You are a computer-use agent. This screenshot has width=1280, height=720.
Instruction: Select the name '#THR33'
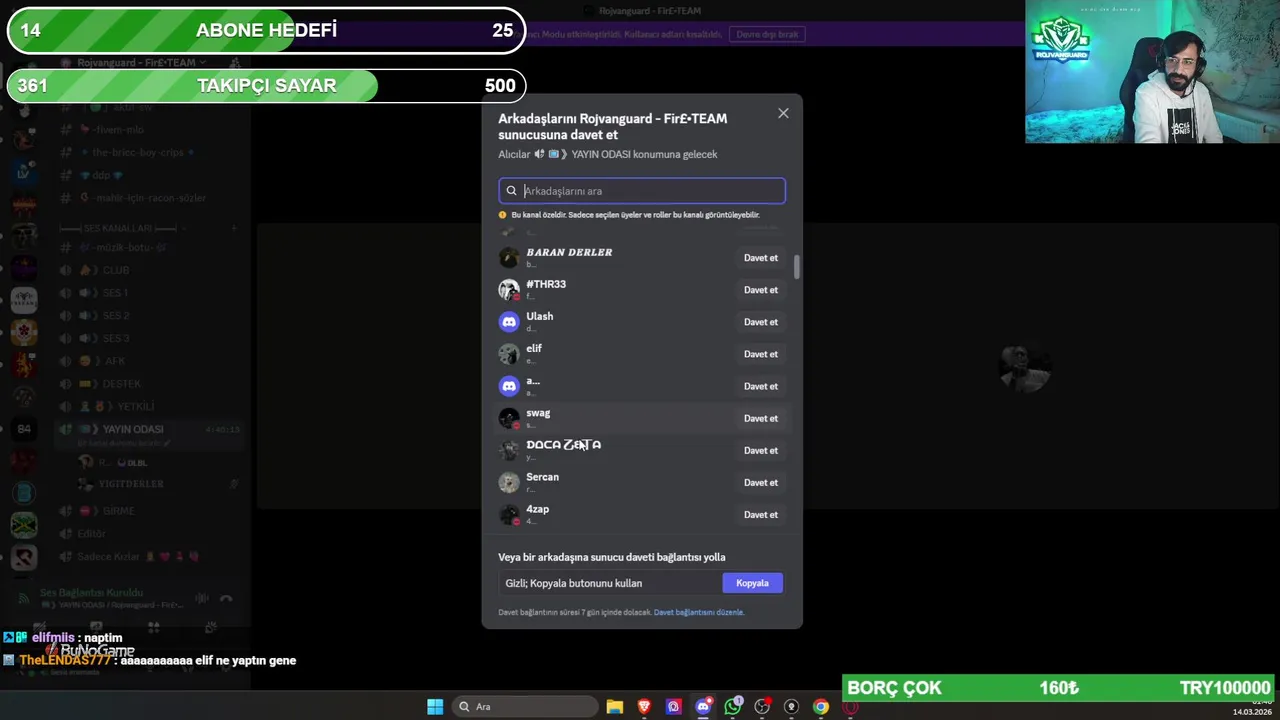[546, 284]
